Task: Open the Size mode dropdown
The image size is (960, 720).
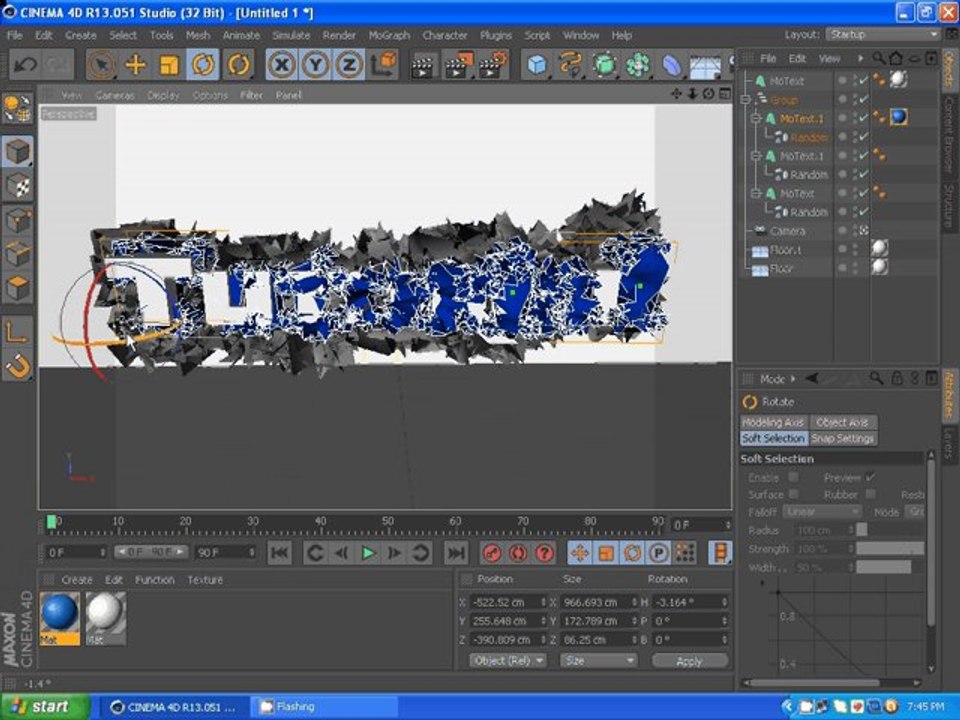Action: point(599,661)
